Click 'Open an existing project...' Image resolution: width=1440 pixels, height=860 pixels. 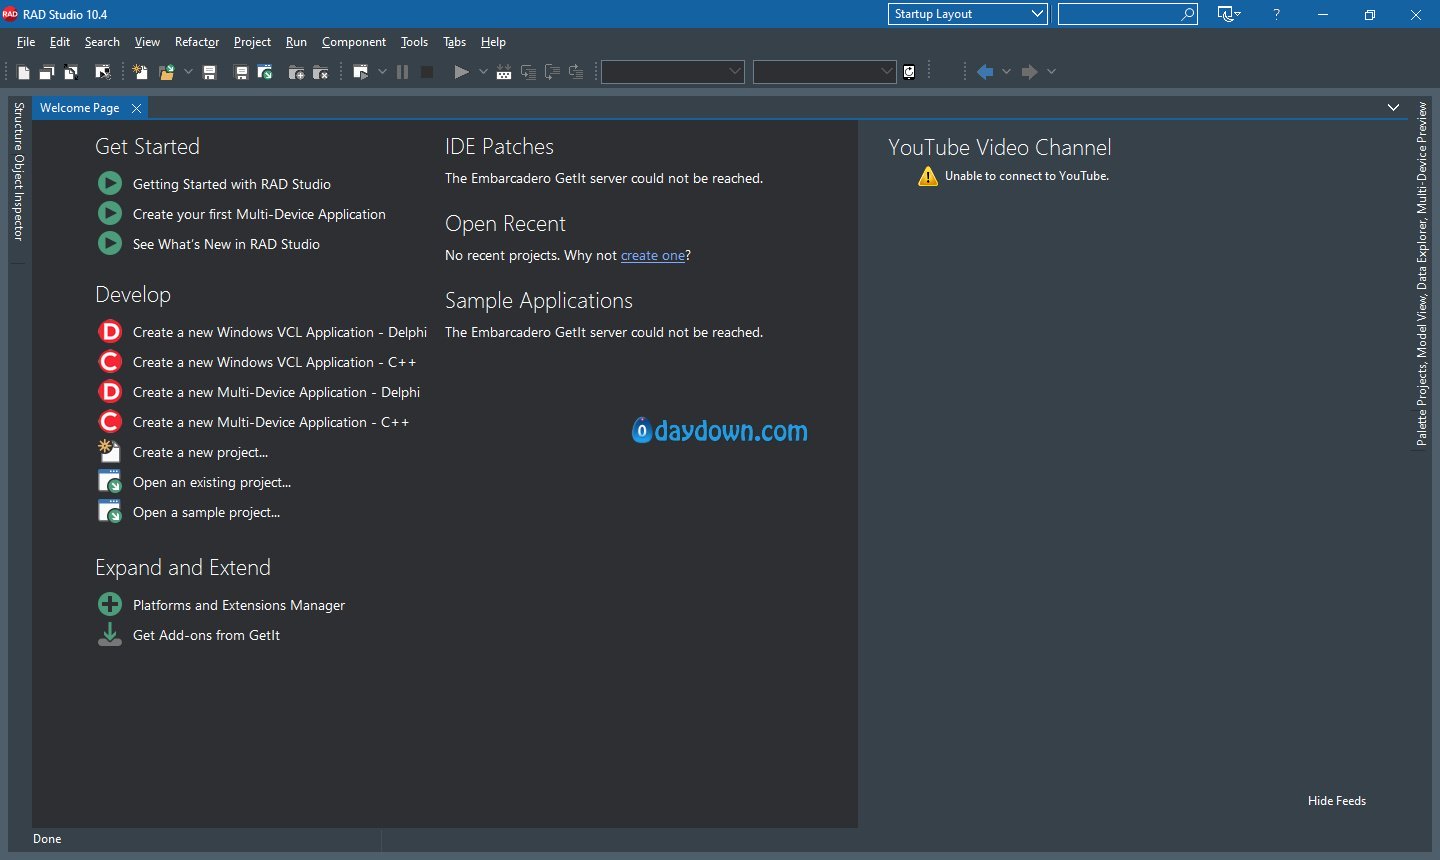point(212,482)
